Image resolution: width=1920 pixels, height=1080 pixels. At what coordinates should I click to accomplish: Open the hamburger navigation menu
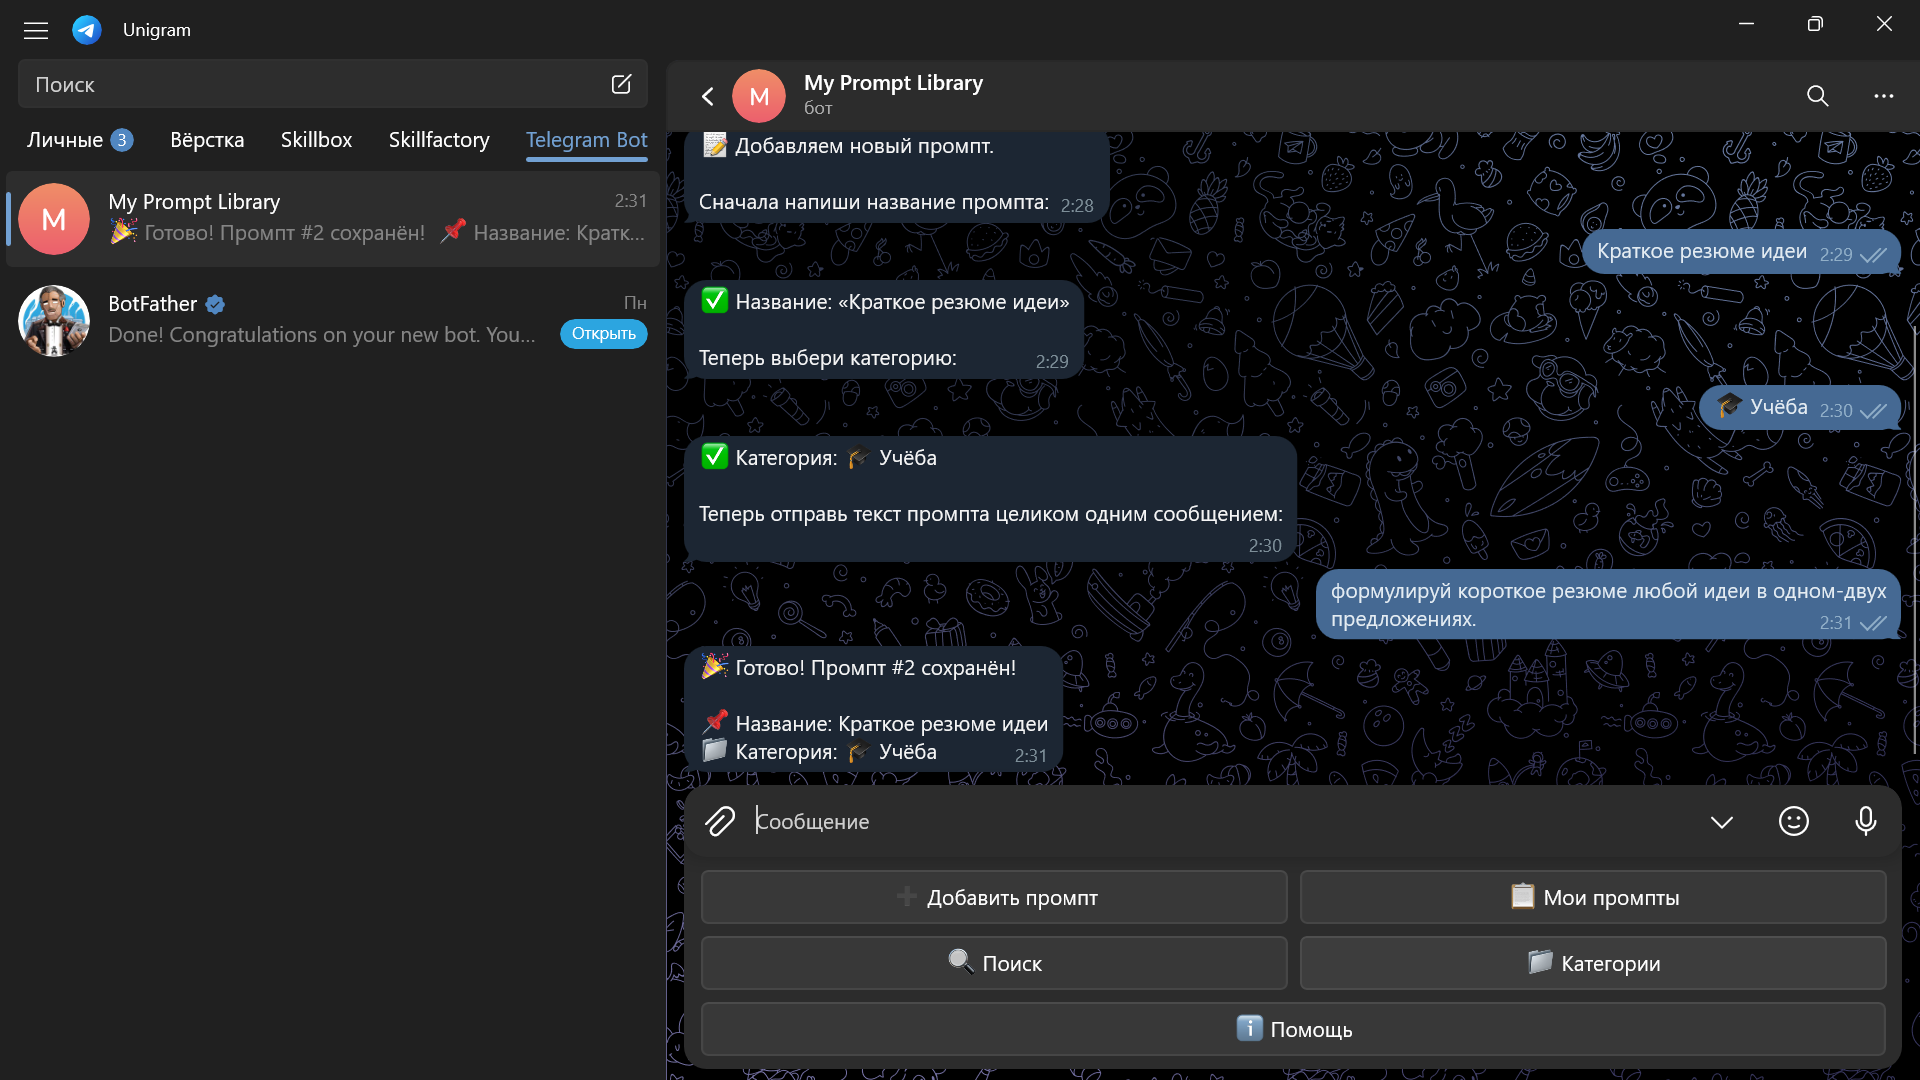click(36, 30)
